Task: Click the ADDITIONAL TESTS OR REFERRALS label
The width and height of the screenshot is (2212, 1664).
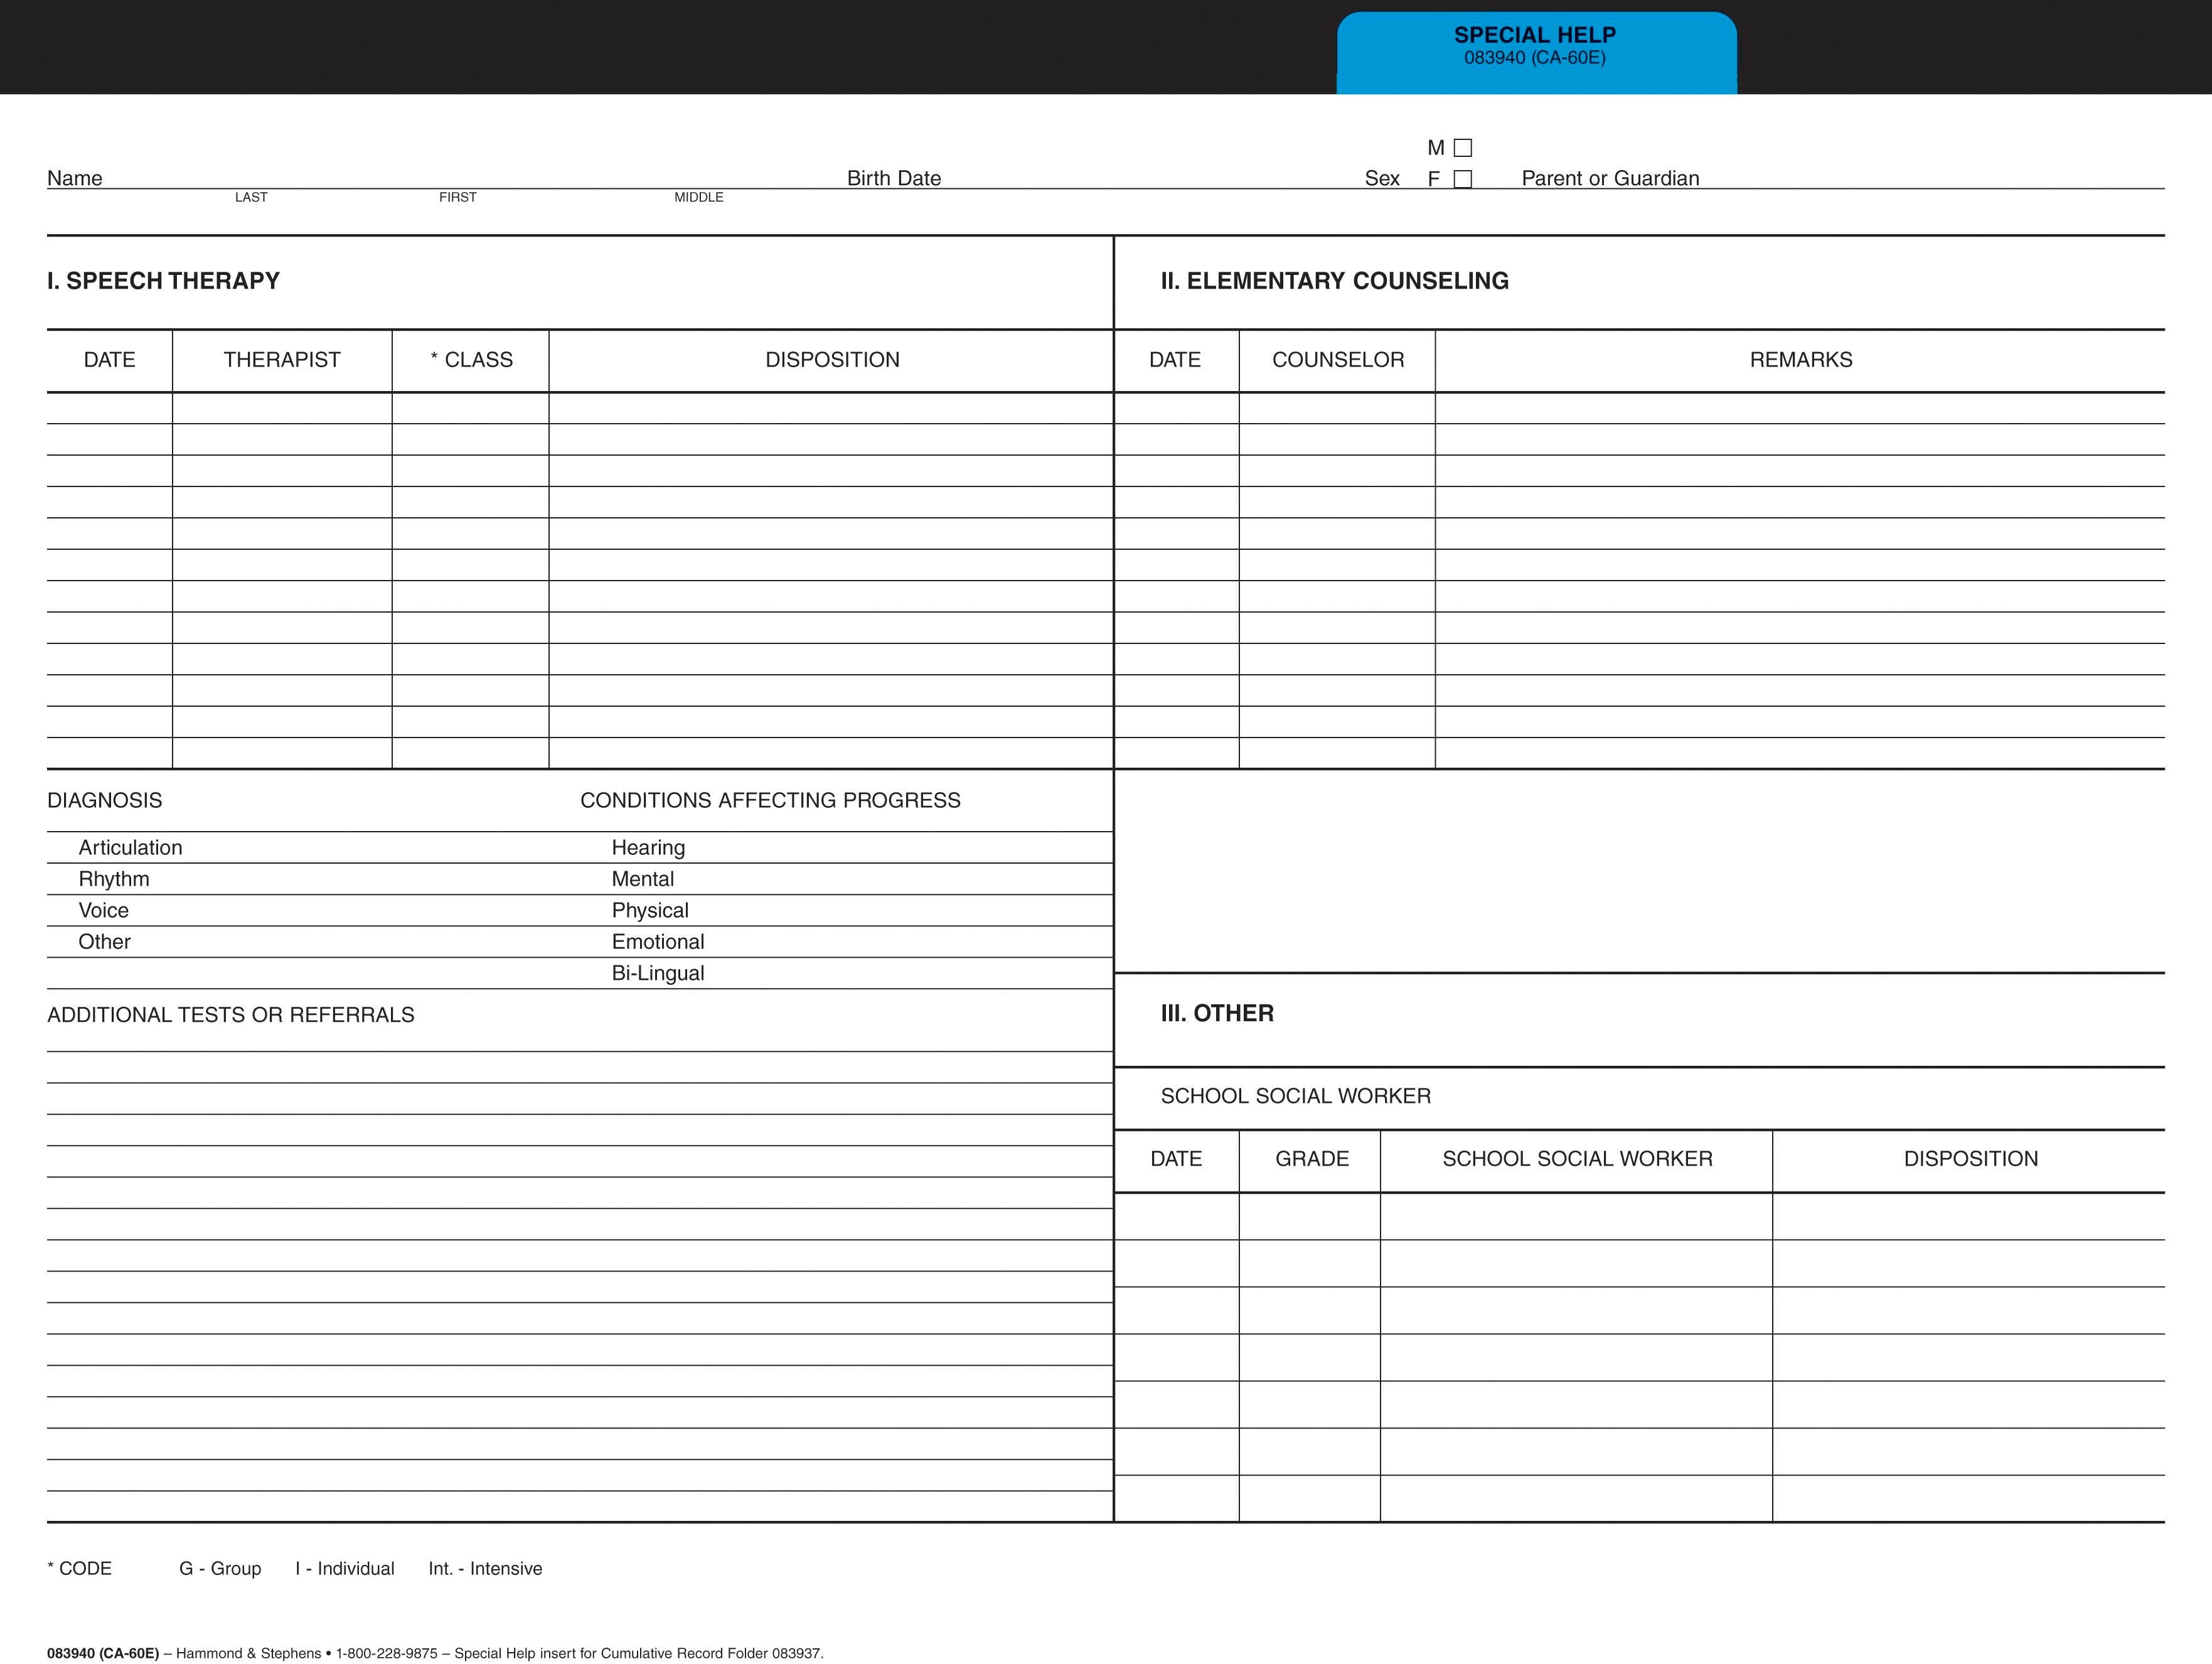Action: [231, 1015]
